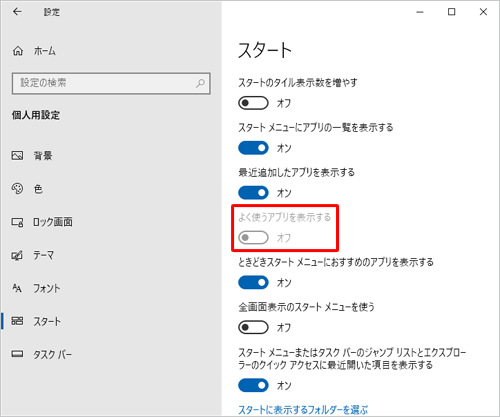Disable 最近開いた項目を表示する switch
This screenshot has width=500, height=417.
253,385
